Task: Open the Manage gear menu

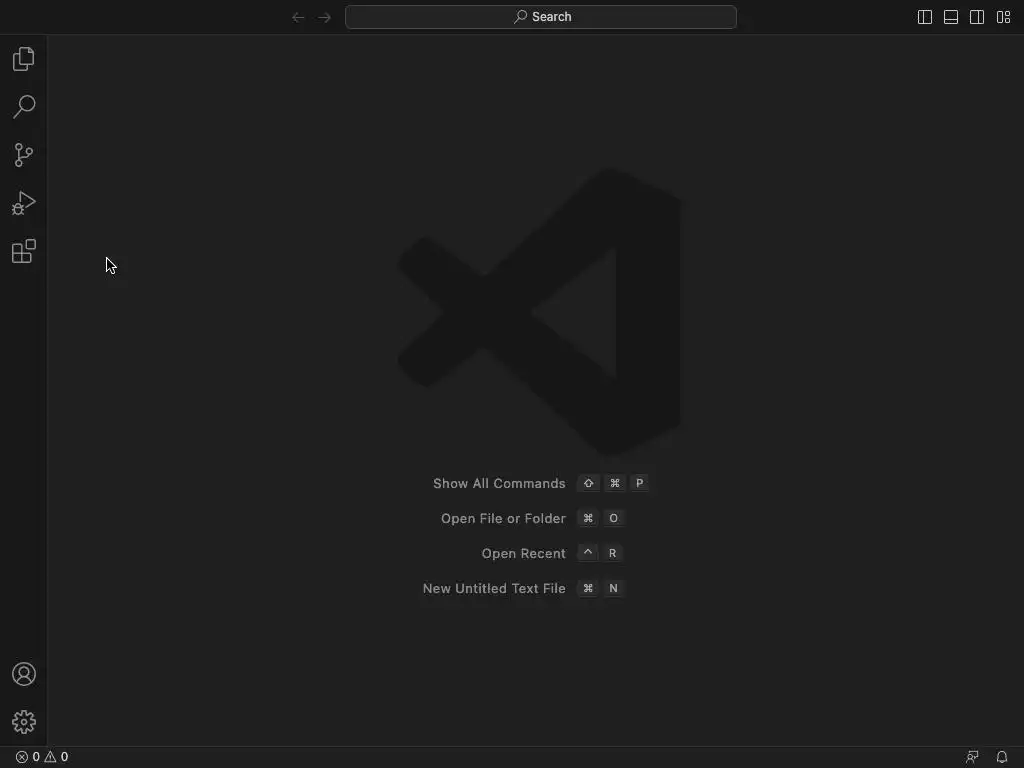Action: pyautogui.click(x=24, y=722)
